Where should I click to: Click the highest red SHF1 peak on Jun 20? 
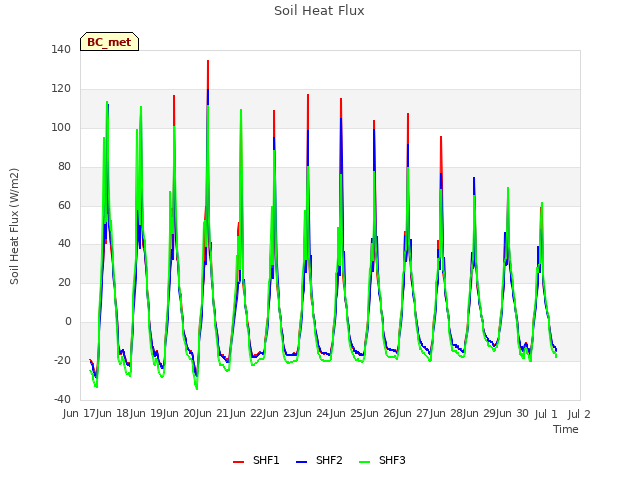click(208, 61)
